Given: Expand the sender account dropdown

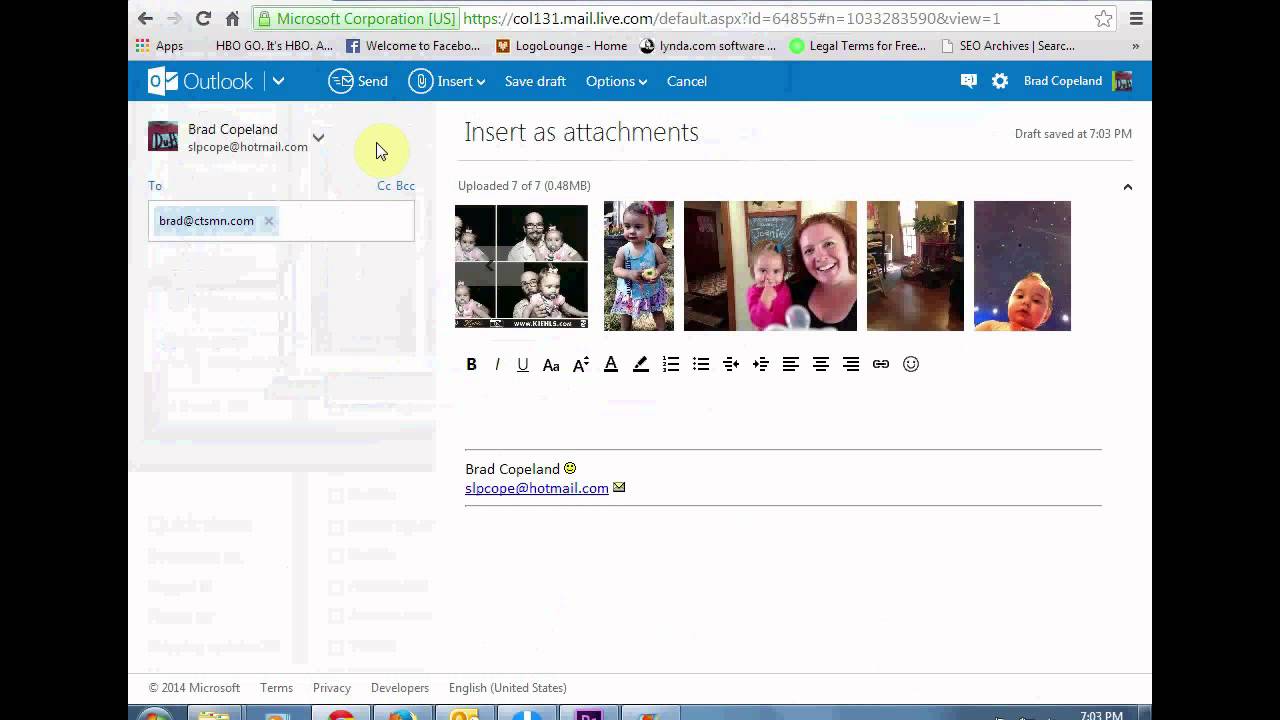Looking at the screenshot, I should coord(318,138).
